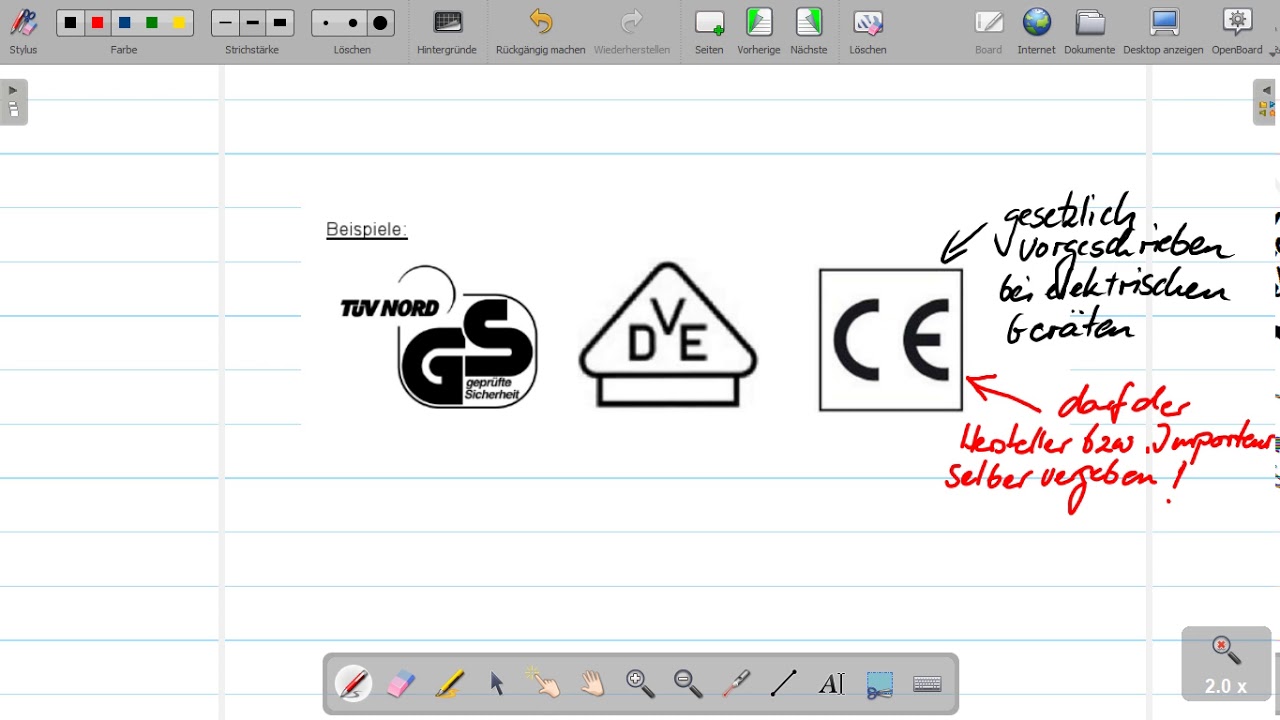Add a new page with Seiten
Image resolution: width=1280 pixels, height=720 pixels.
tap(709, 31)
